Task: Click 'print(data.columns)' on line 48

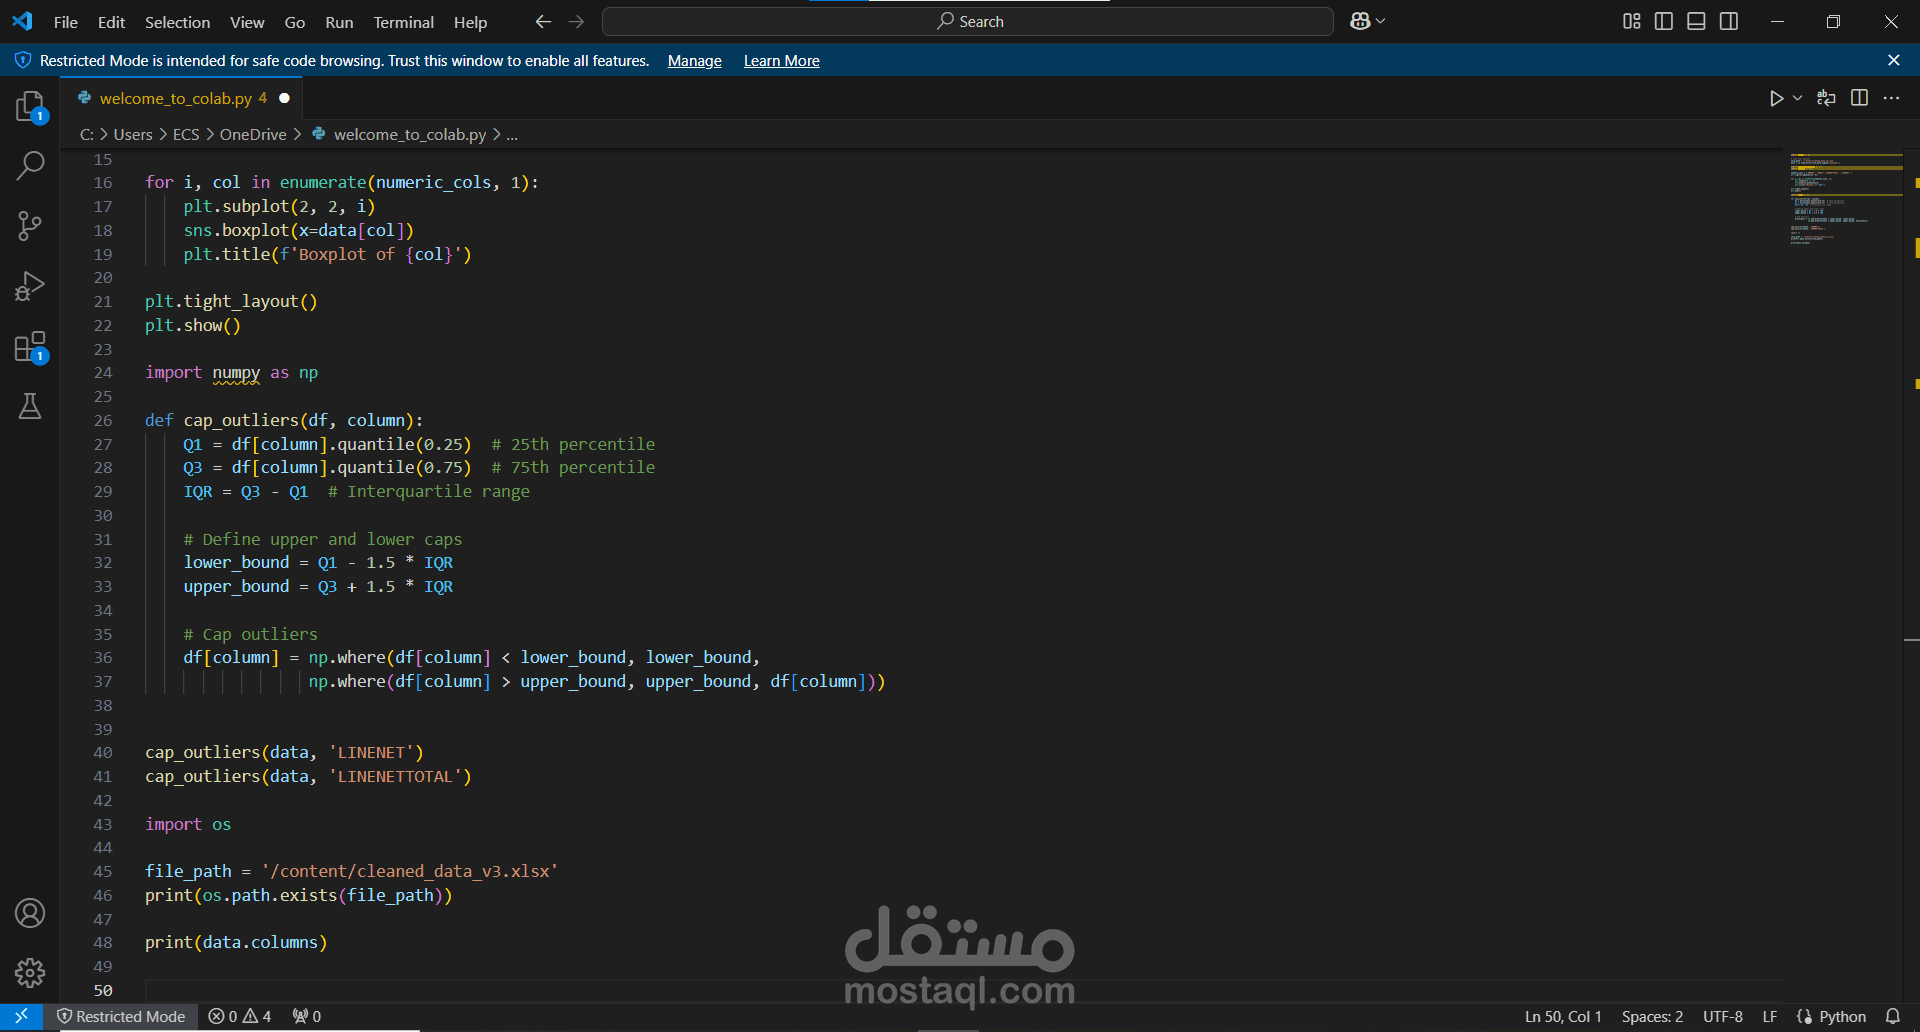Action: 236,943
